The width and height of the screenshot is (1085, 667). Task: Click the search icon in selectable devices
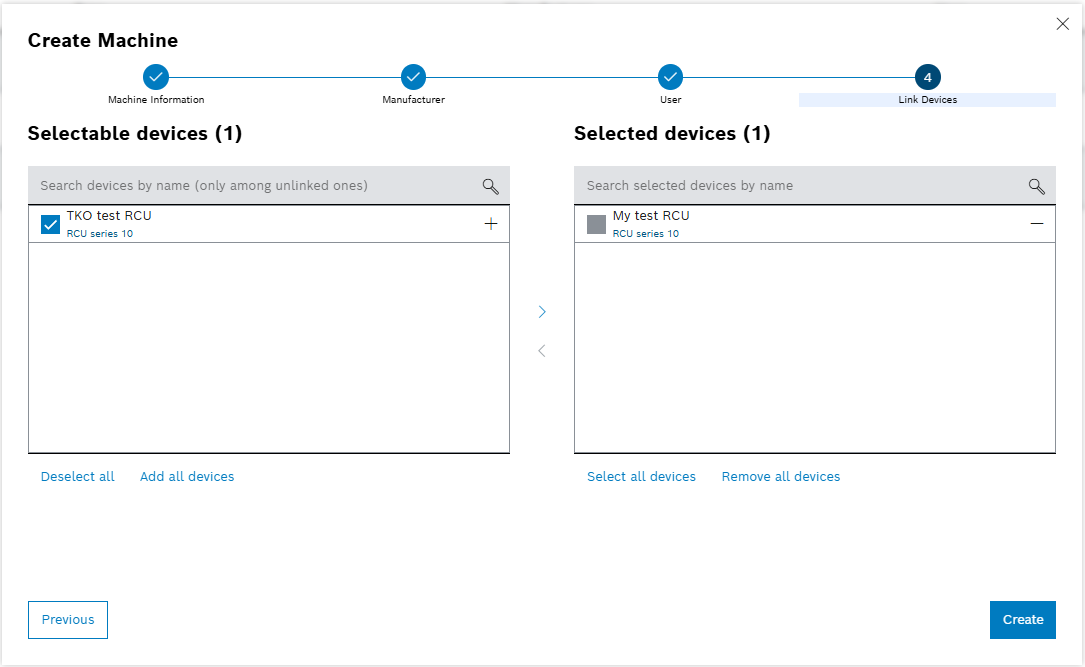coord(490,186)
